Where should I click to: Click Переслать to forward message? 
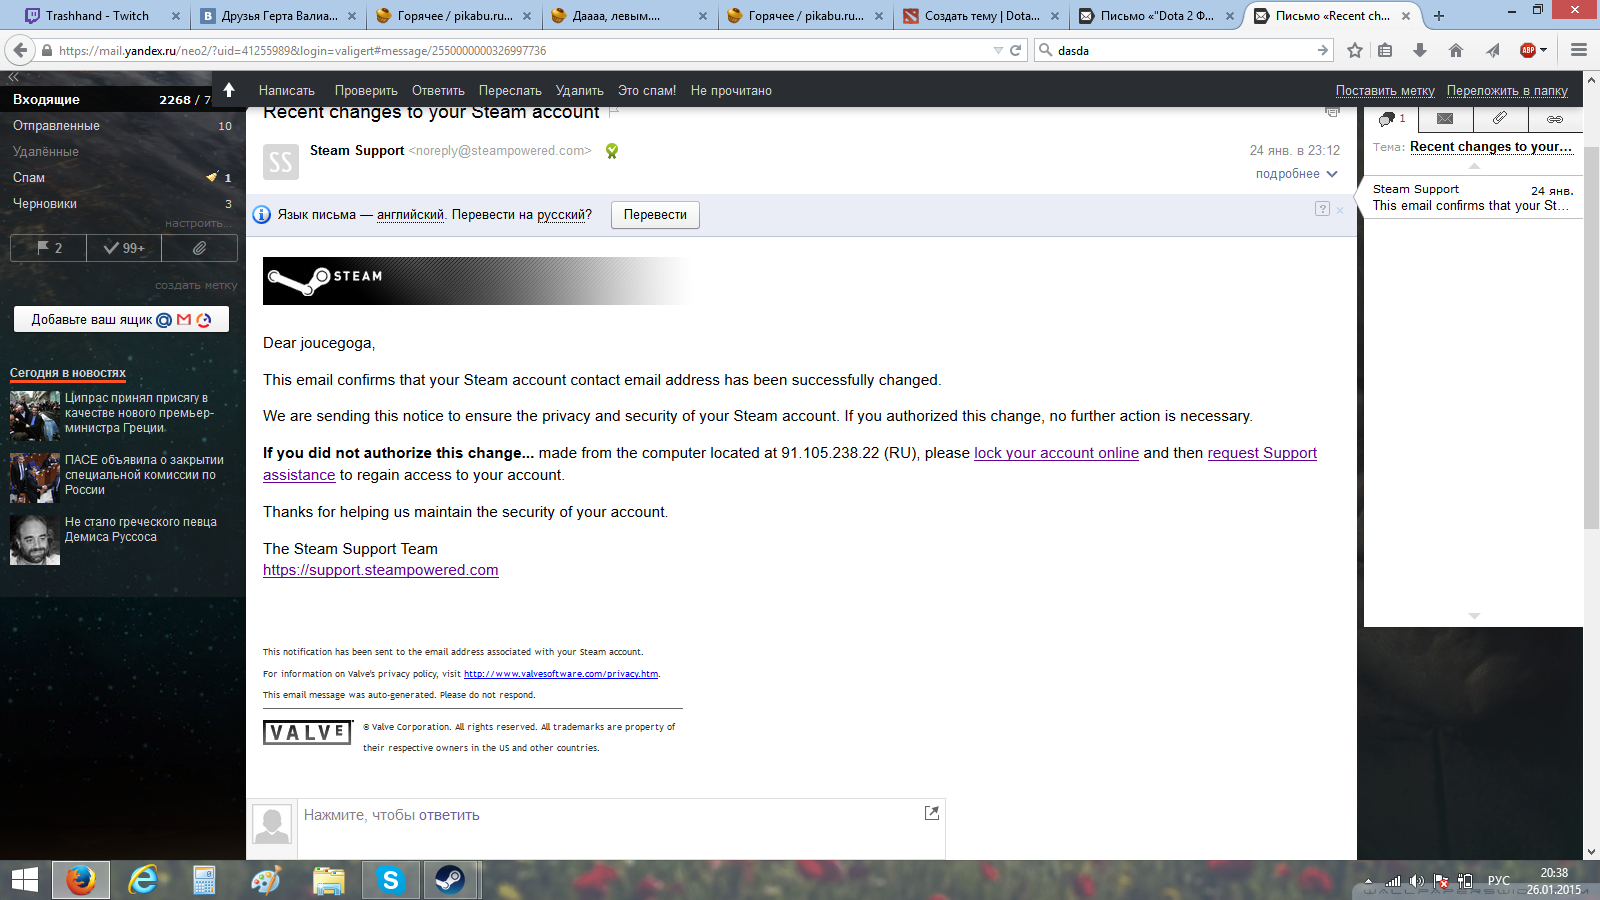pos(510,90)
